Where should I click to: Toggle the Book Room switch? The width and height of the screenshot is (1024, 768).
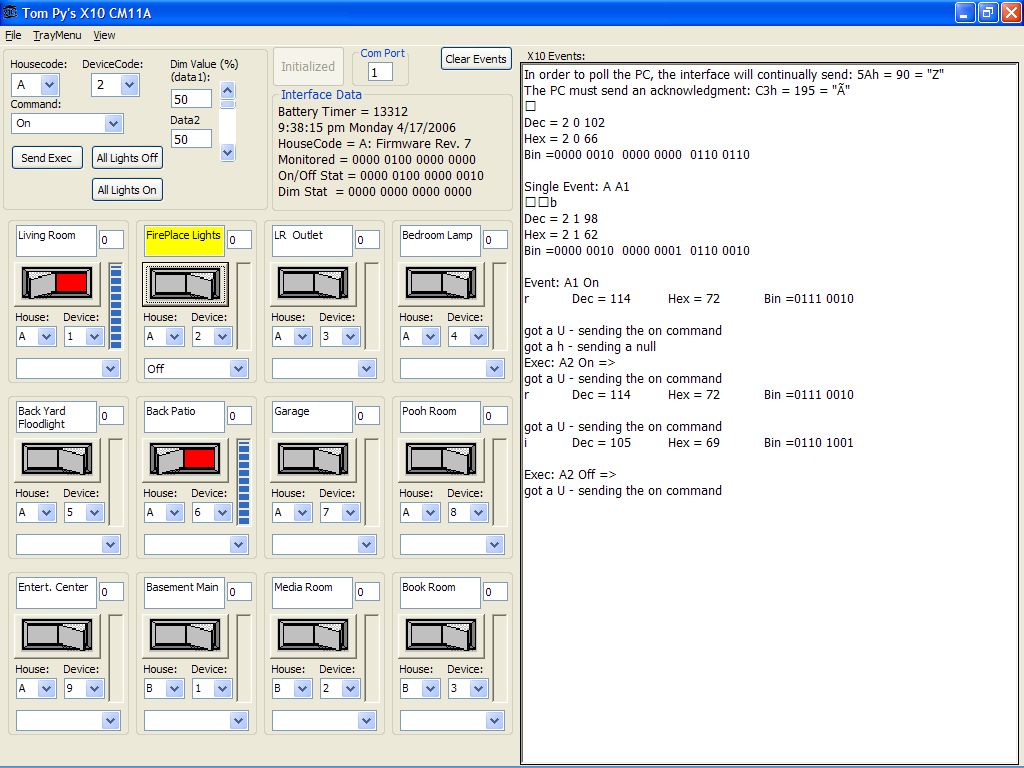click(x=441, y=635)
